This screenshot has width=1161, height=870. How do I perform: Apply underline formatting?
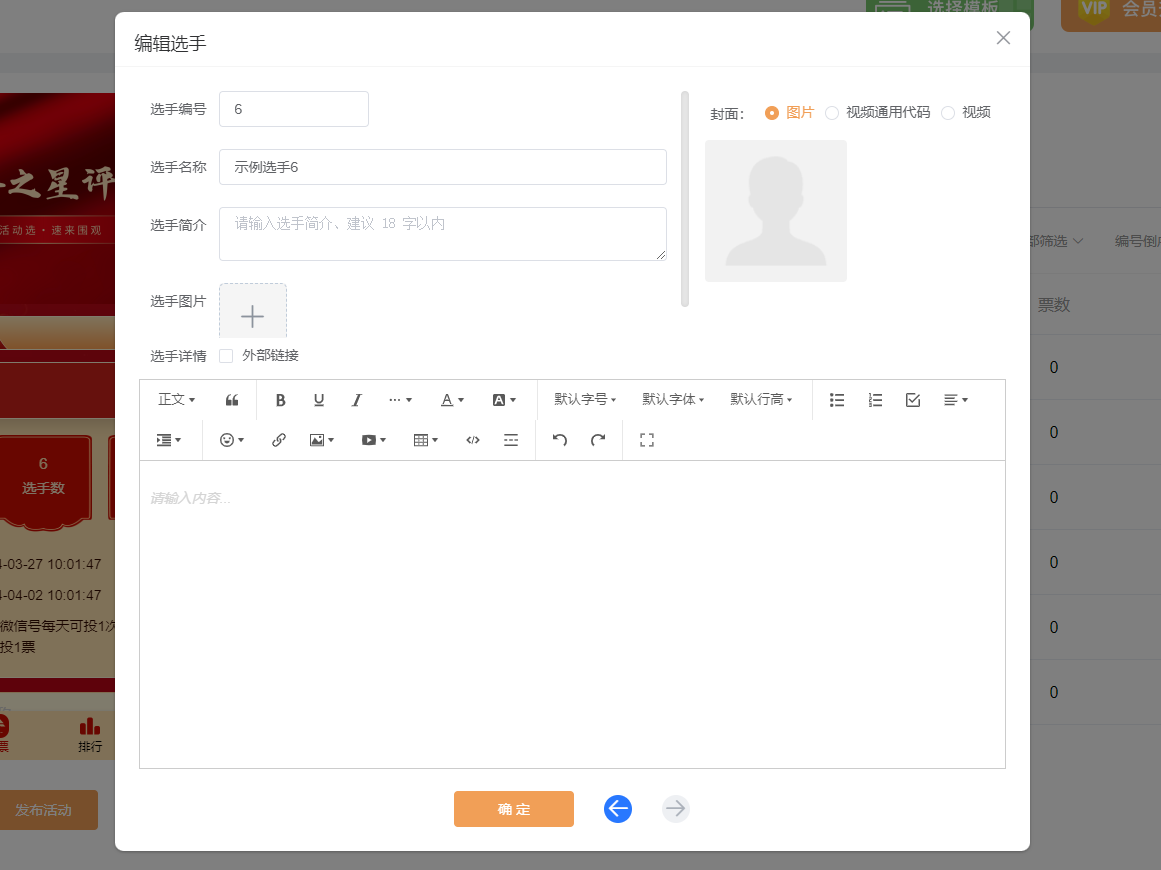(319, 400)
